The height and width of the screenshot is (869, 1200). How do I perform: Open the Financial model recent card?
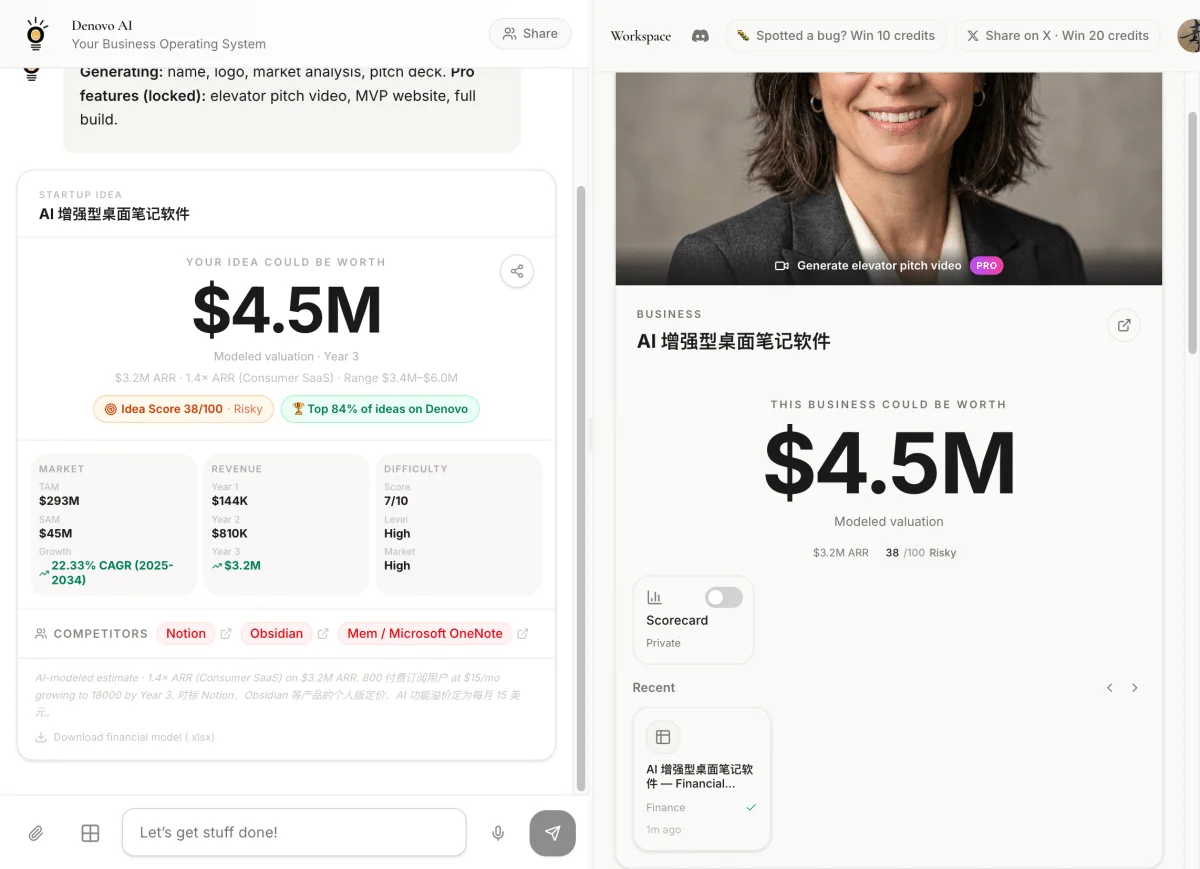pyautogui.click(x=702, y=779)
